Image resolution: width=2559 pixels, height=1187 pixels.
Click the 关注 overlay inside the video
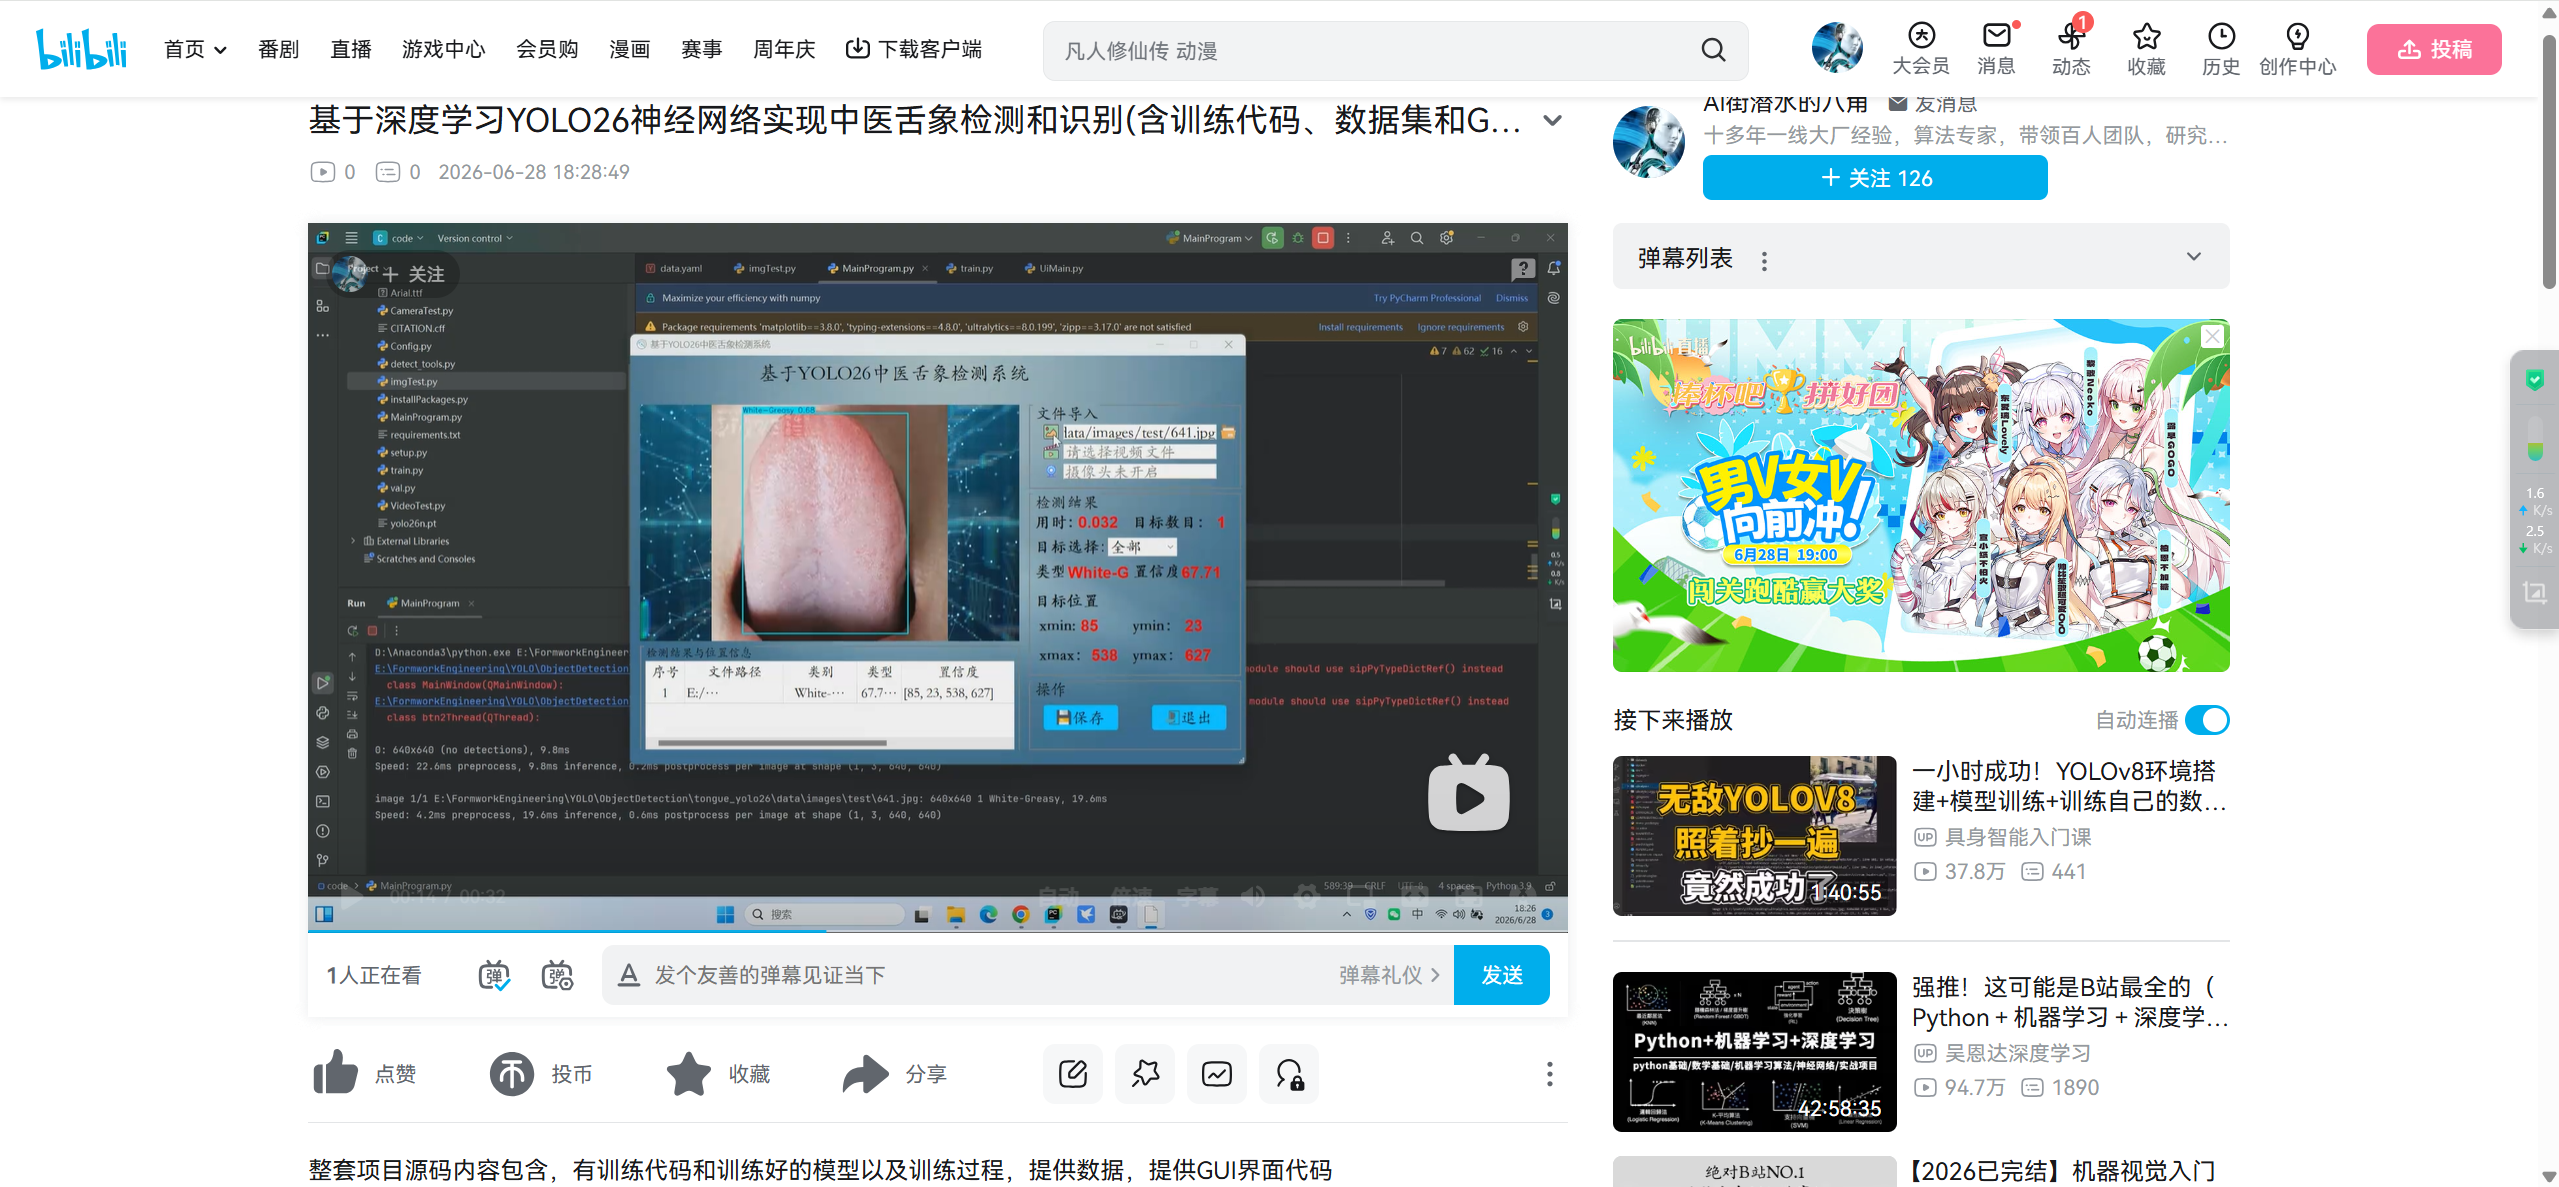coord(415,273)
